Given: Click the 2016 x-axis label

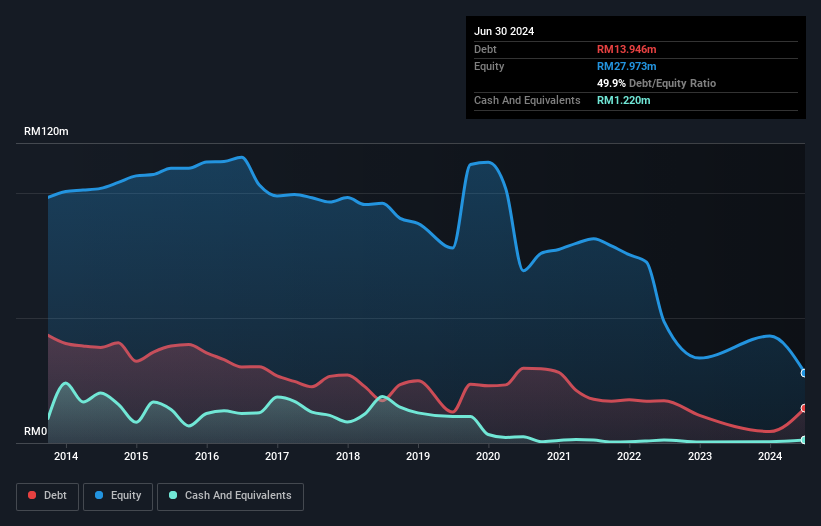Looking at the screenshot, I should click(x=207, y=456).
